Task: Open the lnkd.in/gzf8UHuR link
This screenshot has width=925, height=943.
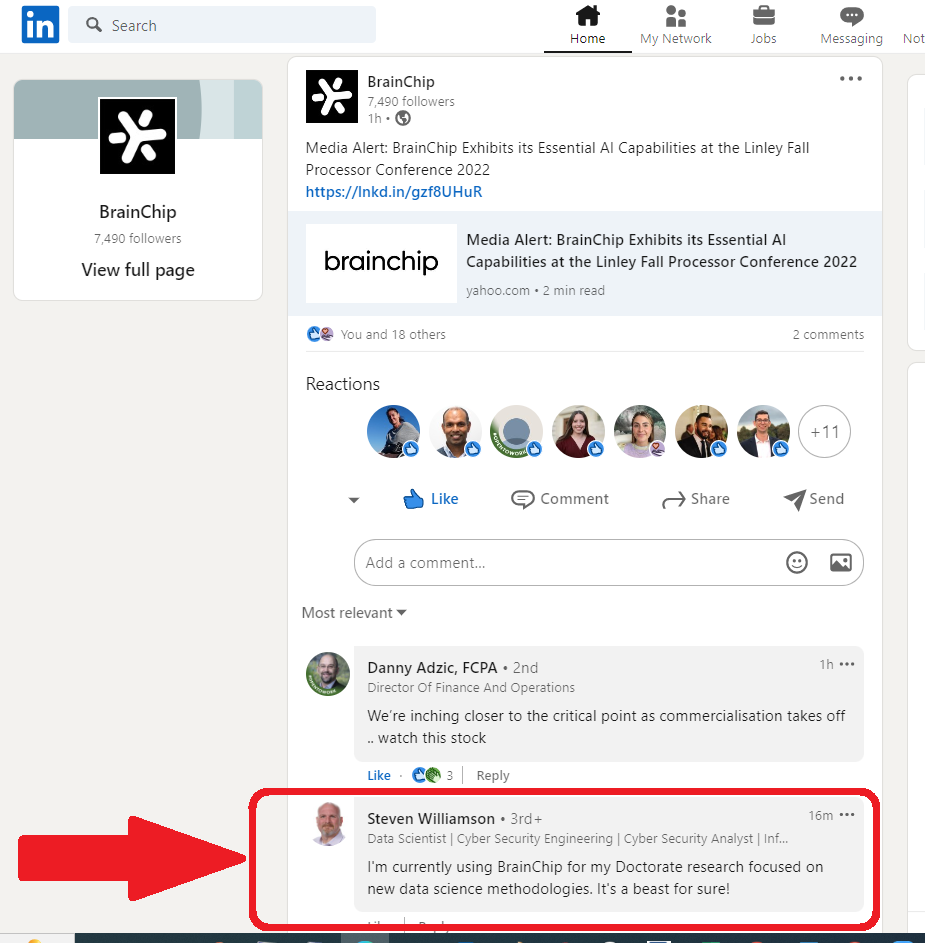Action: tap(394, 192)
